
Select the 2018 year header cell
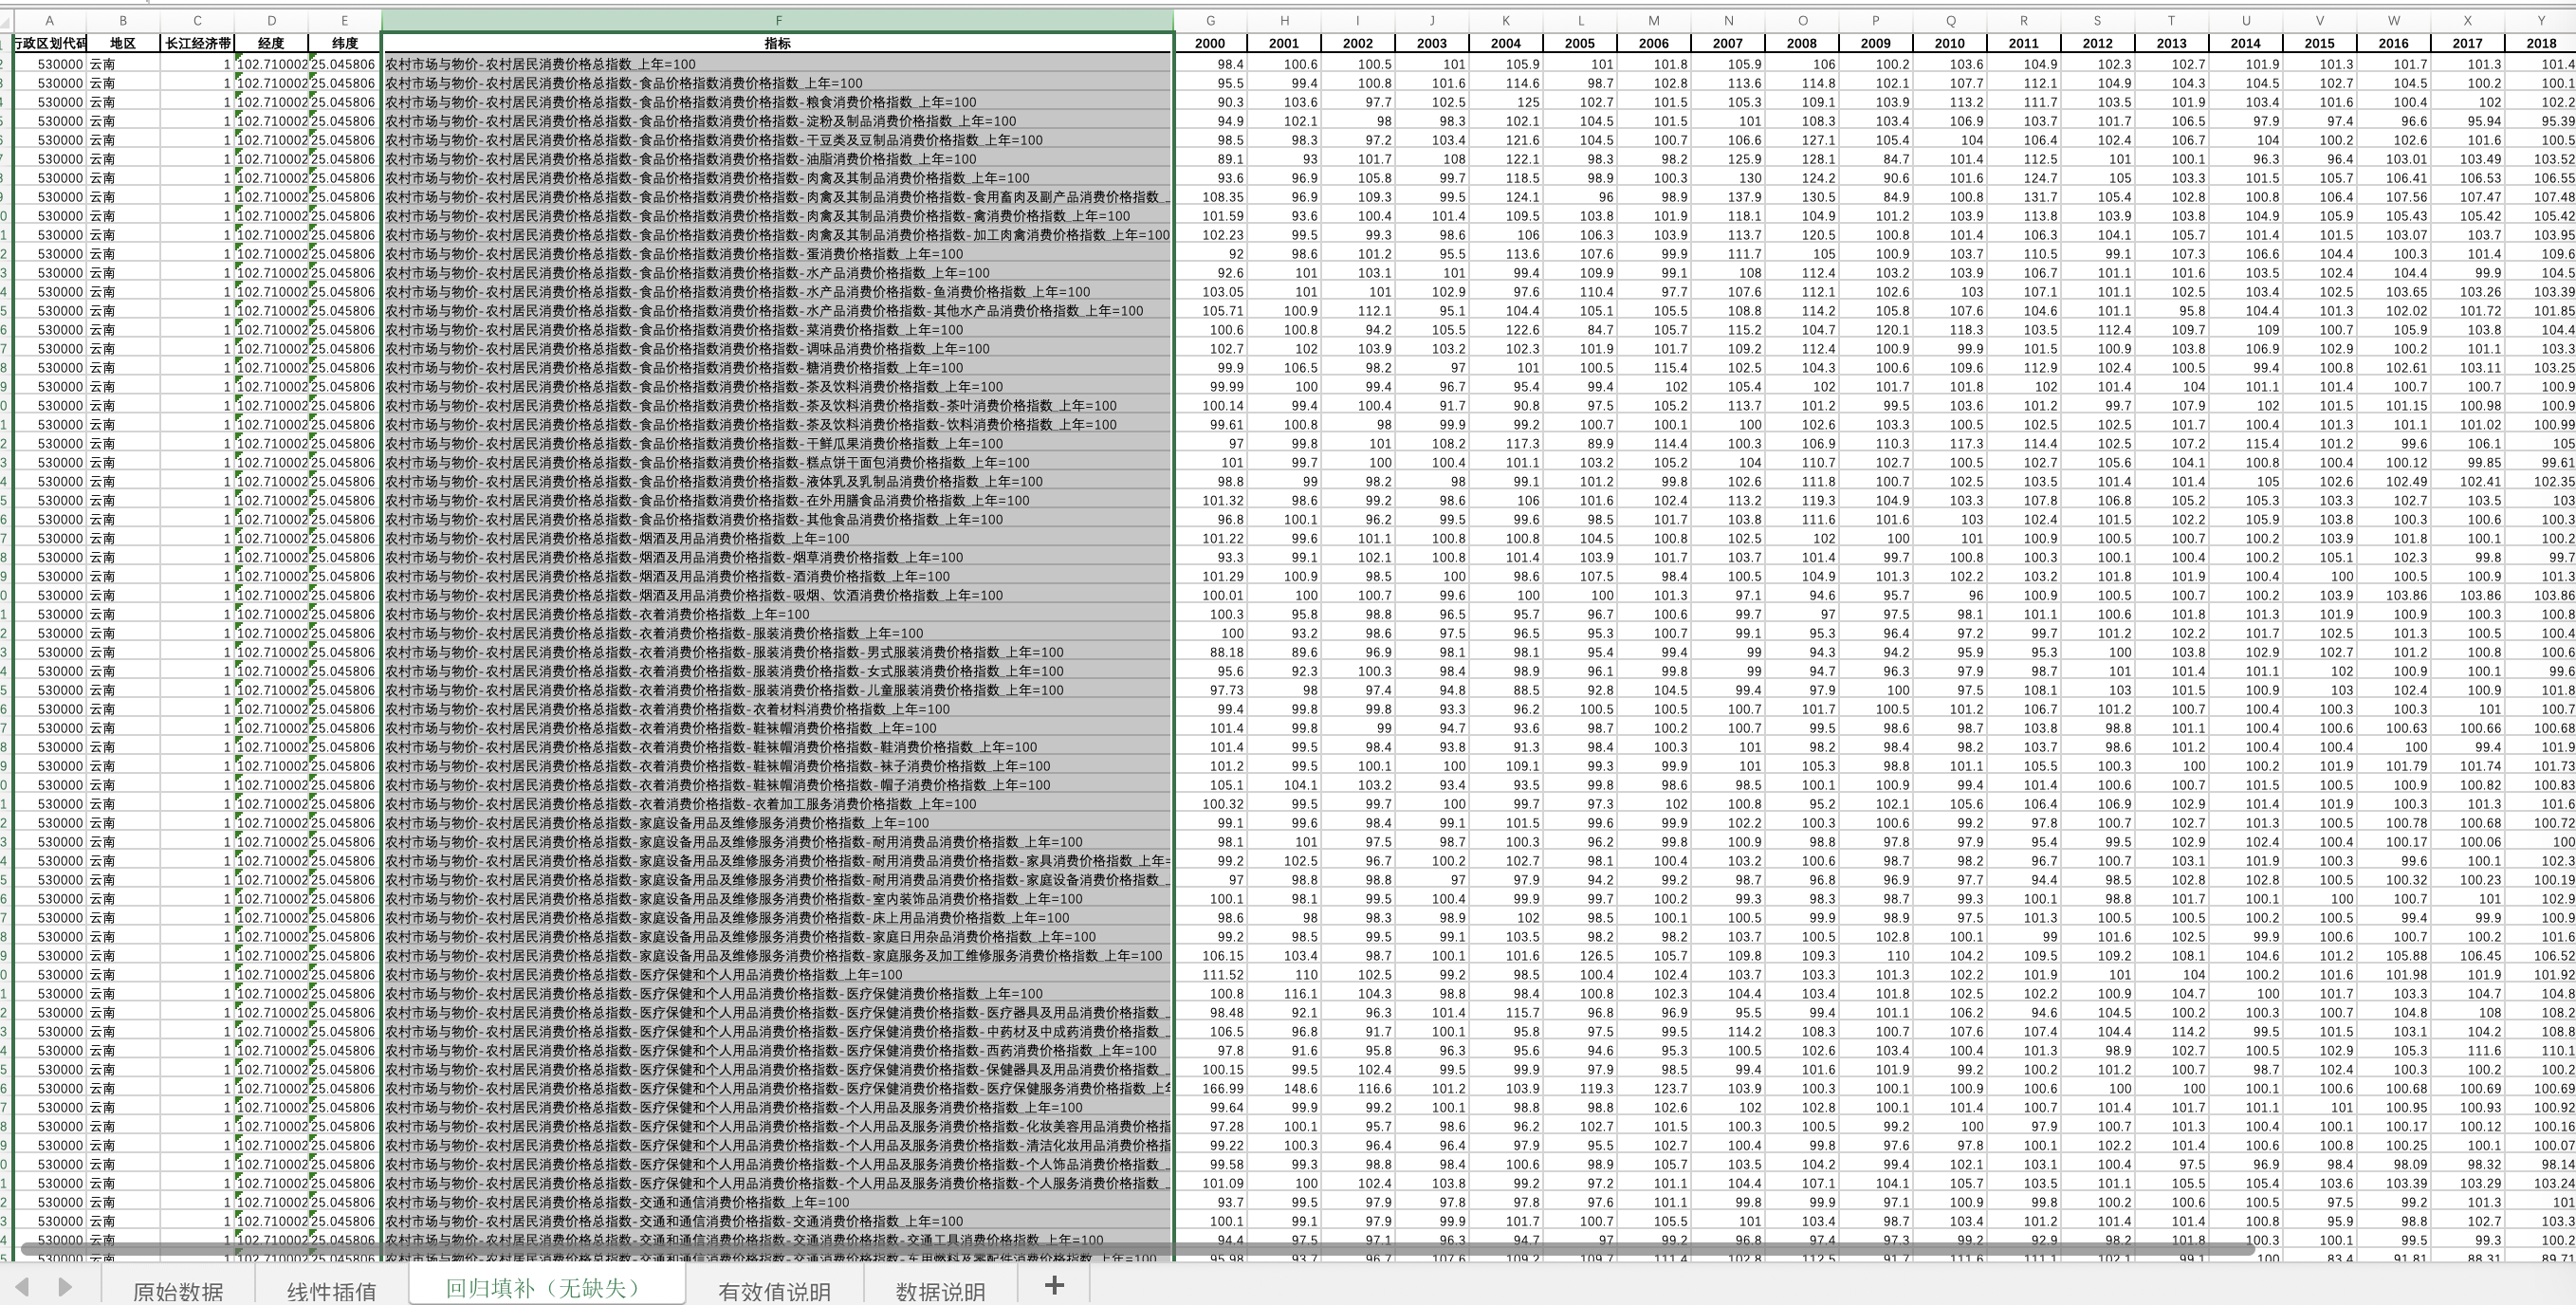2540,43
